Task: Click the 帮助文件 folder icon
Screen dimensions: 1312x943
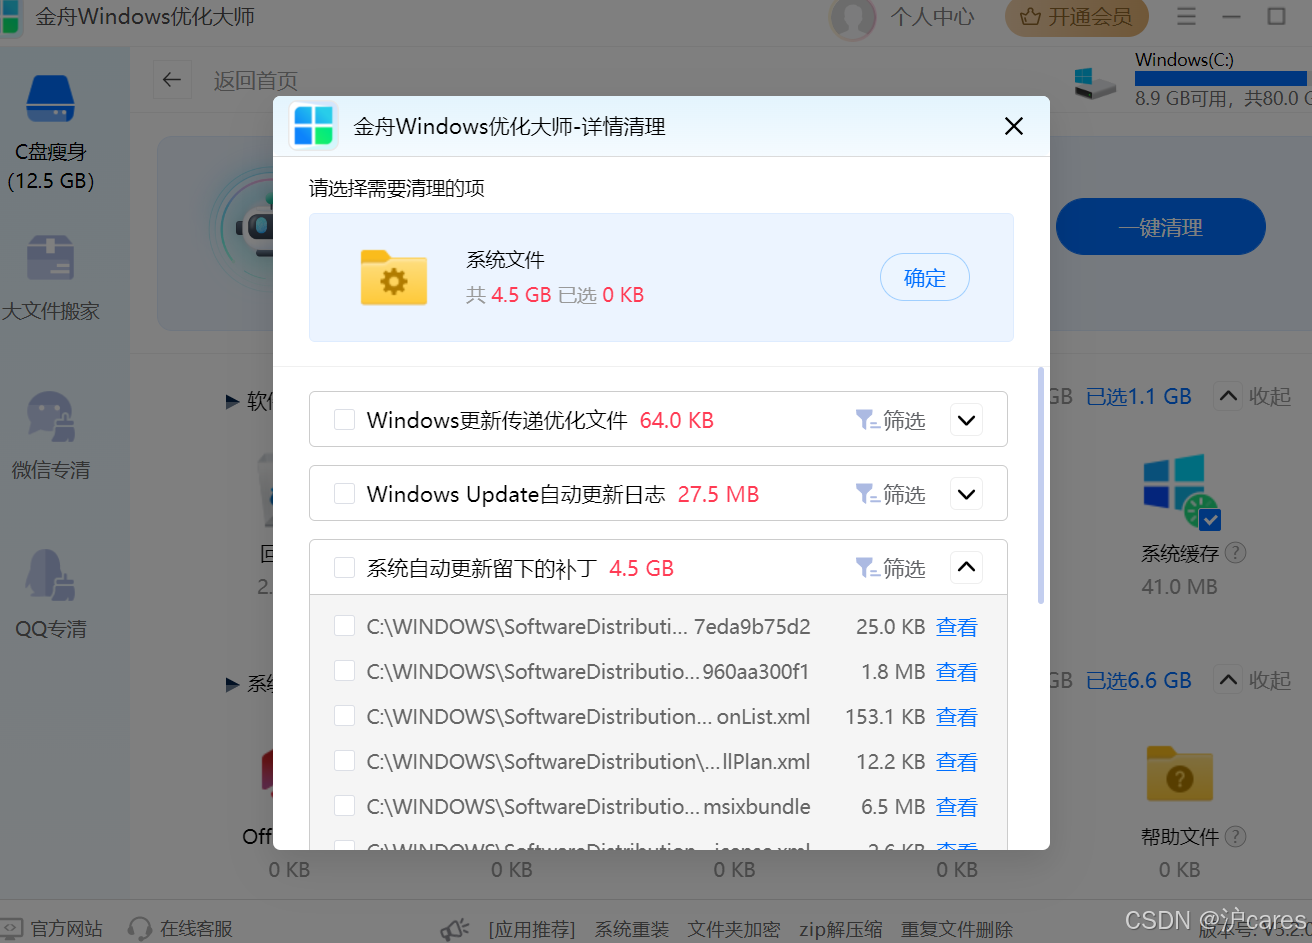Action: coord(1179,774)
